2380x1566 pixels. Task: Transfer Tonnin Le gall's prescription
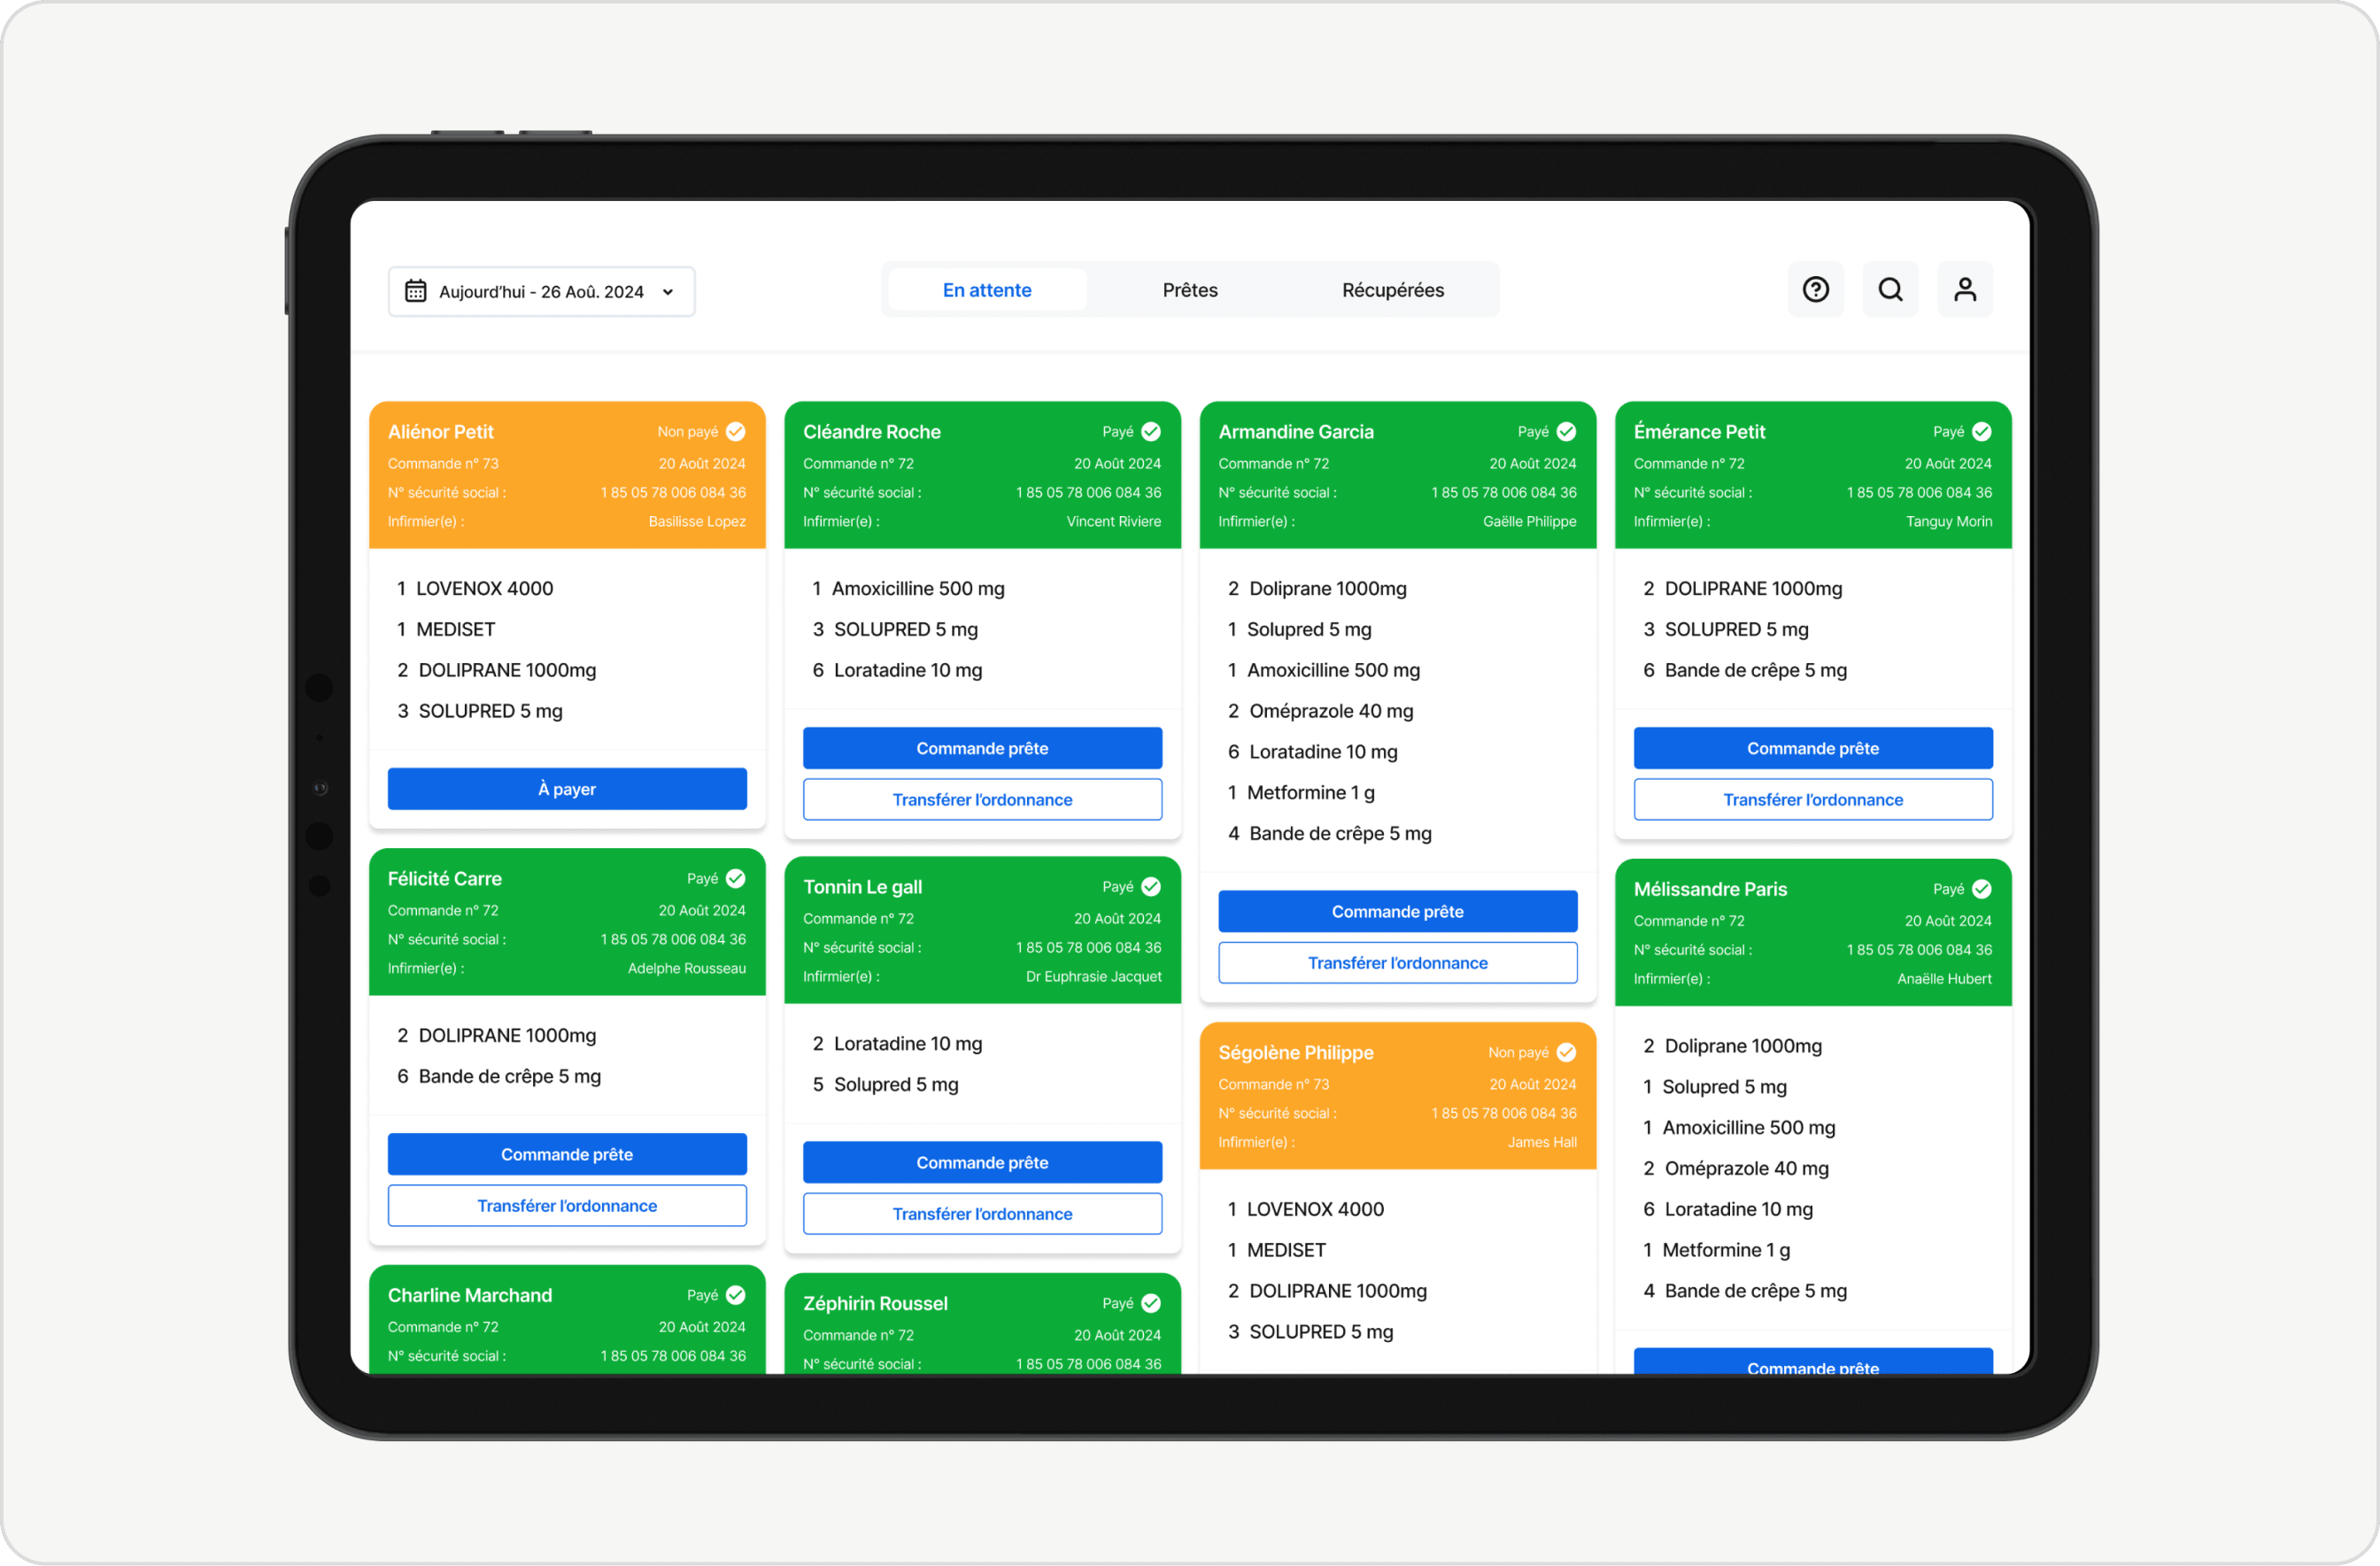(982, 1214)
